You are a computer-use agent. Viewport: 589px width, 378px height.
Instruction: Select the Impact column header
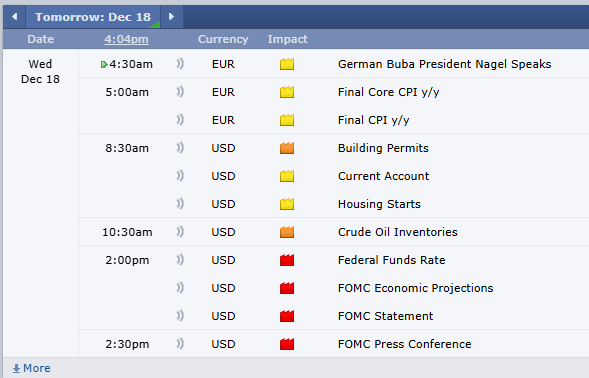point(288,39)
